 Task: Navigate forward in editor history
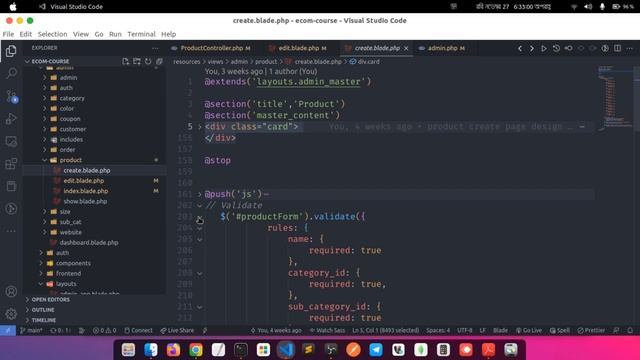pyautogui.click(x=531, y=48)
